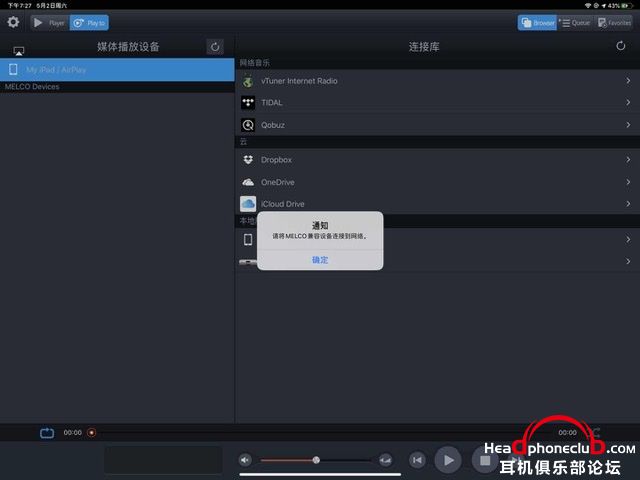Switch to the Play to tab

[x=89, y=23]
